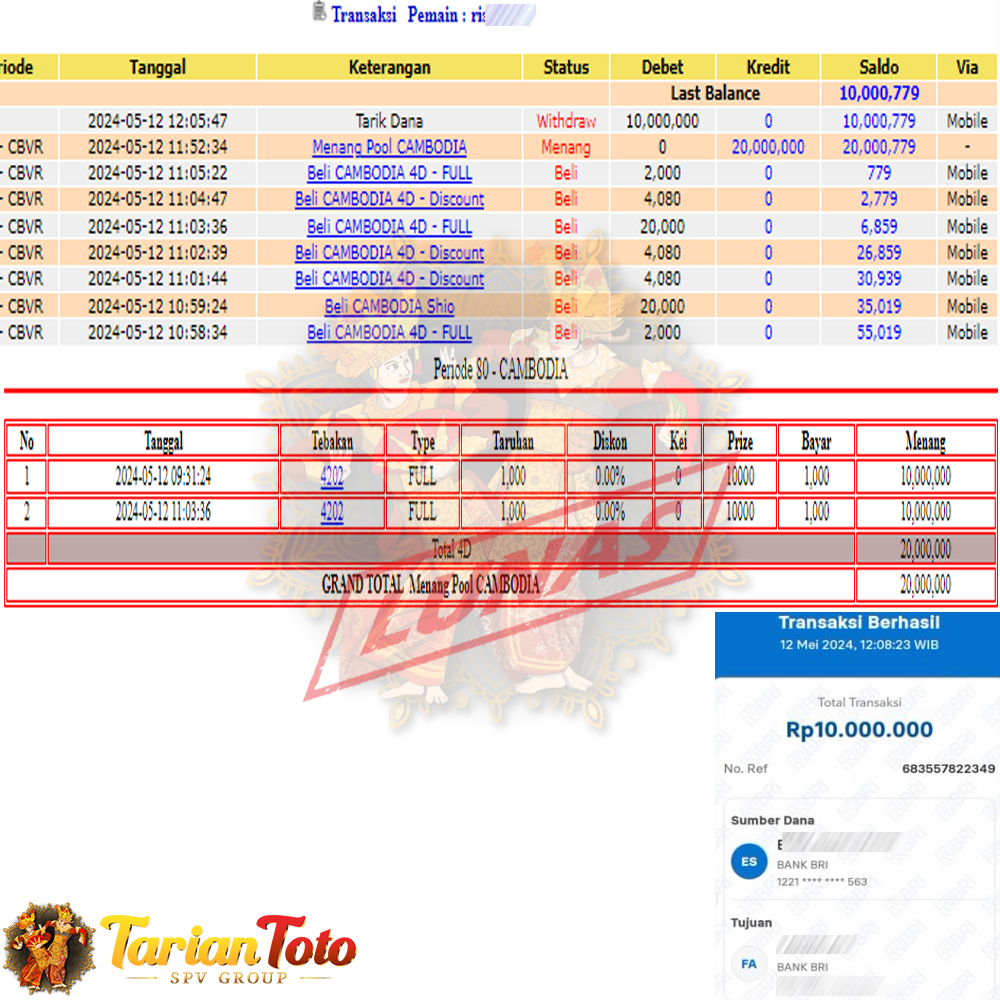
Task: Select the Last Balance value 10,000,779
Action: 878,94
